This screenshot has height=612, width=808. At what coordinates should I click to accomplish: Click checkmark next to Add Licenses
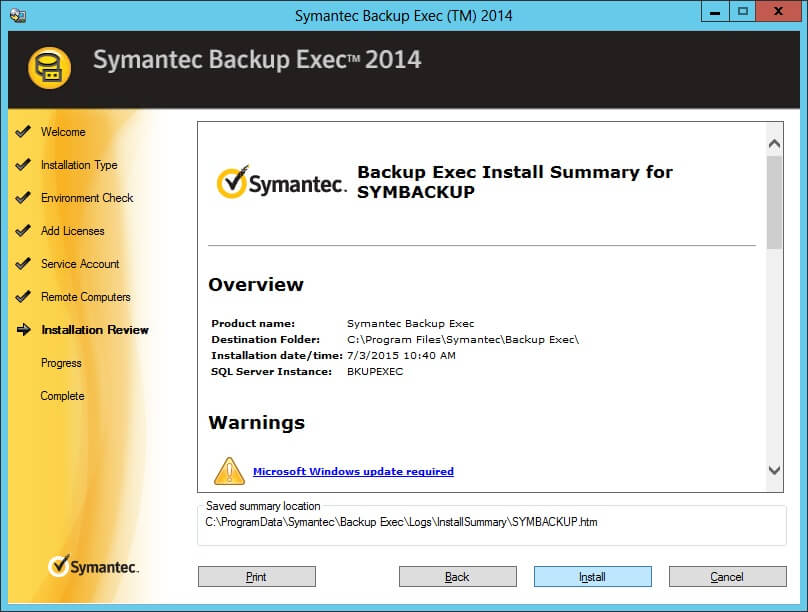23,230
